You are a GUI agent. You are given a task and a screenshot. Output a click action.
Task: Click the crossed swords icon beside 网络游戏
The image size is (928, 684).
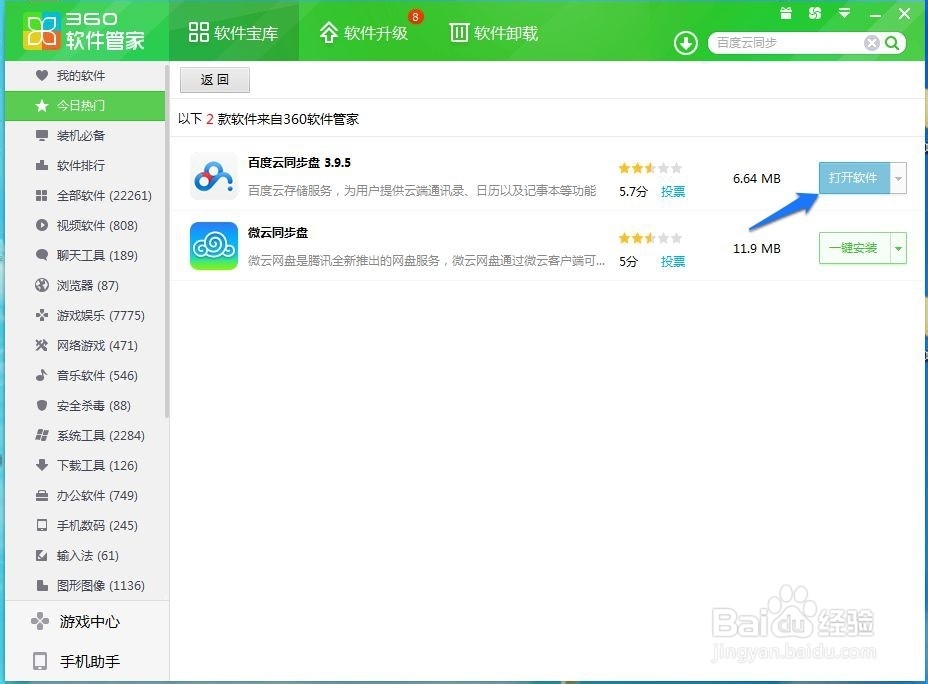point(41,345)
